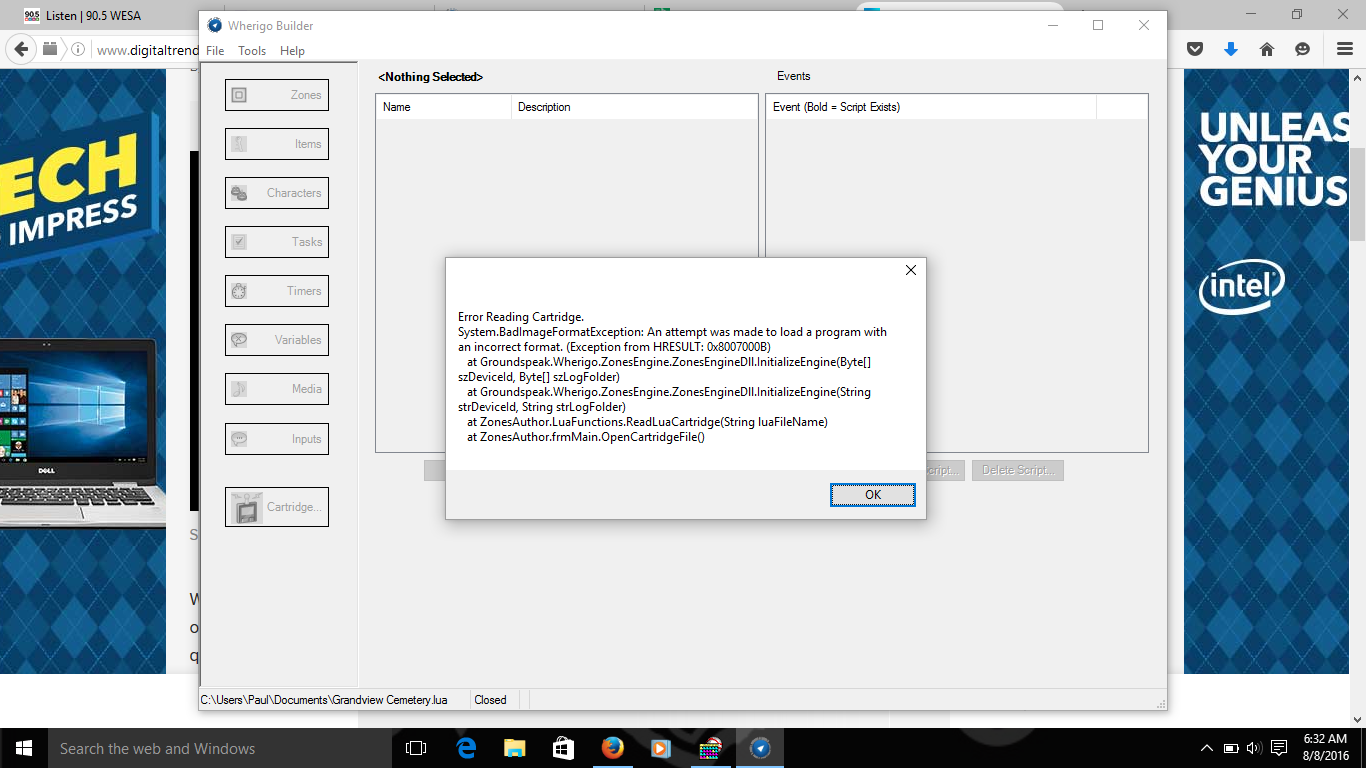1366x768 pixels.
Task: Open the Inputs section
Action: tap(277, 439)
